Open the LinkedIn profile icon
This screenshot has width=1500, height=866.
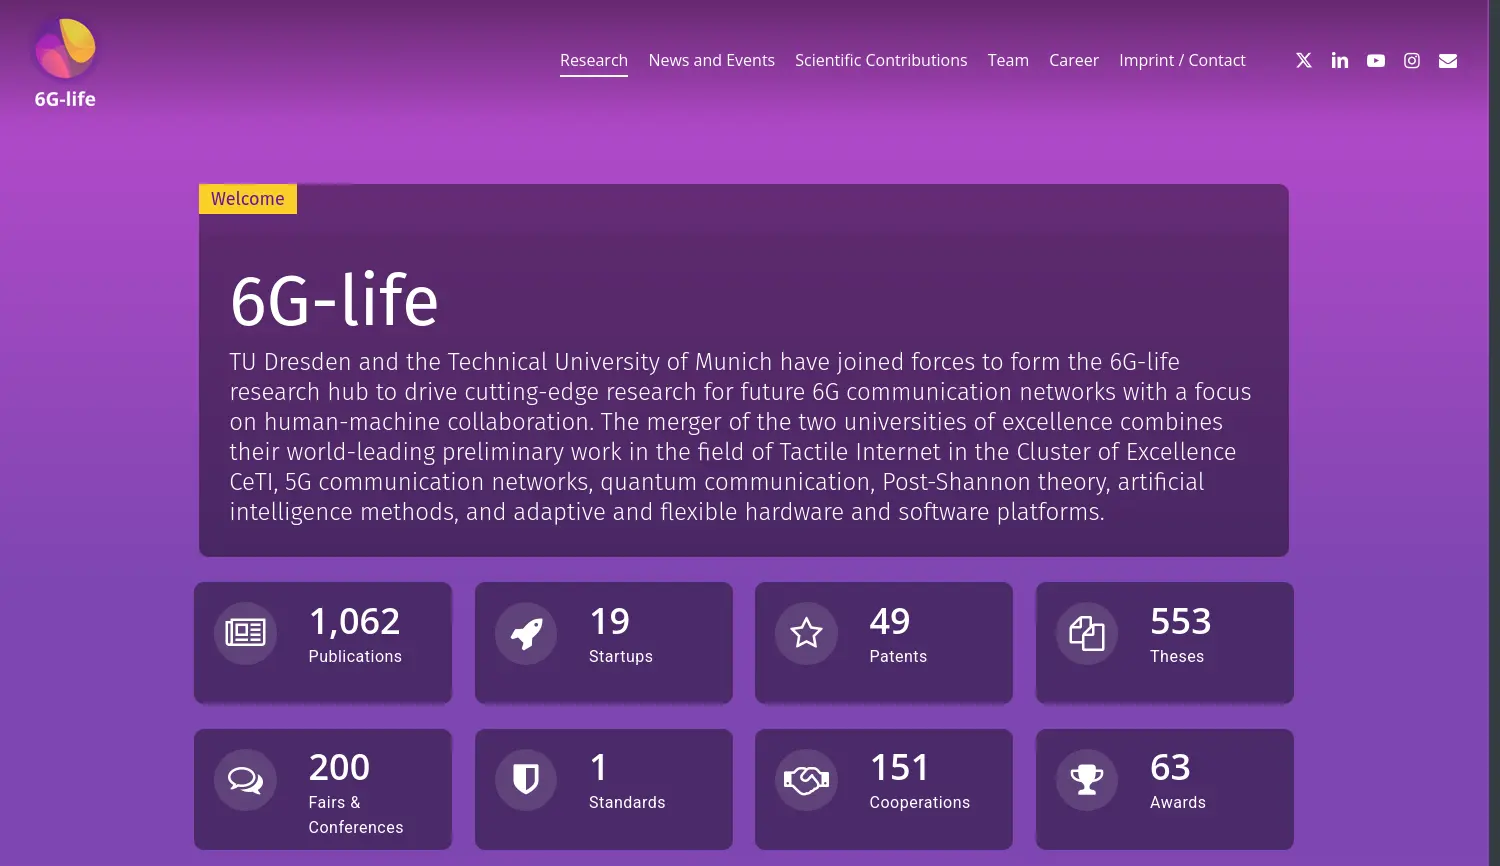click(1340, 61)
